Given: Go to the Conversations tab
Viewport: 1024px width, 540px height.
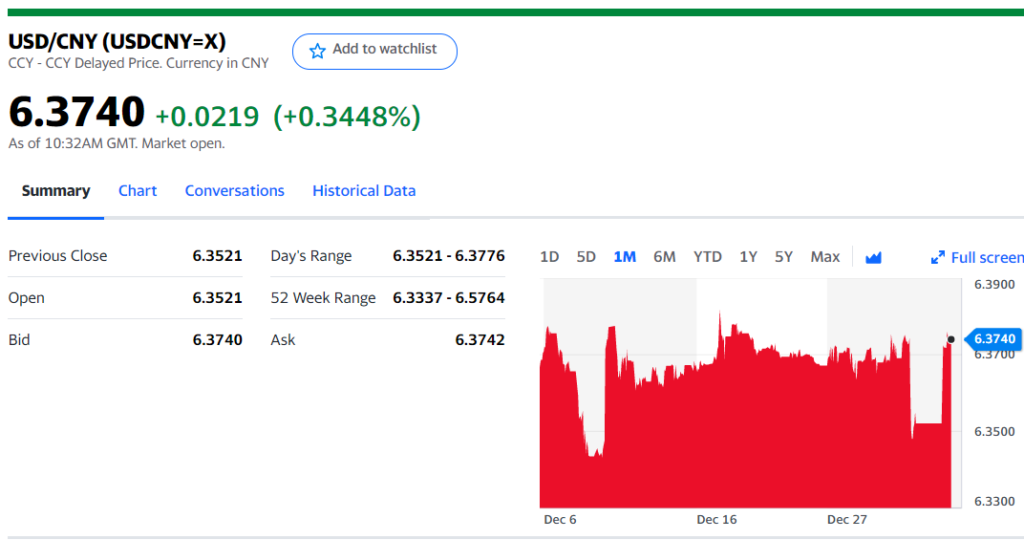Looking at the screenshot, I should tap(234, 191).
